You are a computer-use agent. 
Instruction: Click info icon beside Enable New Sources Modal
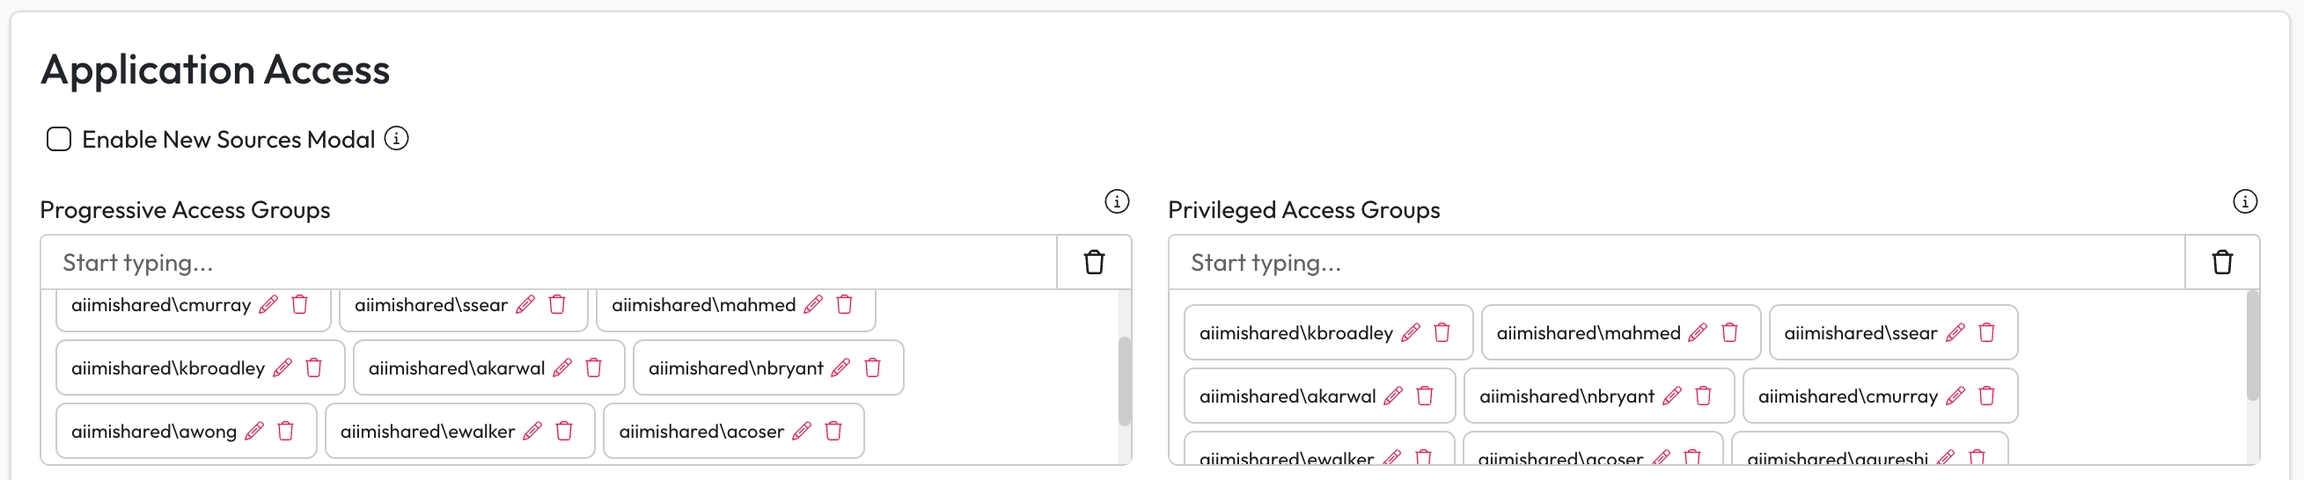397,139
